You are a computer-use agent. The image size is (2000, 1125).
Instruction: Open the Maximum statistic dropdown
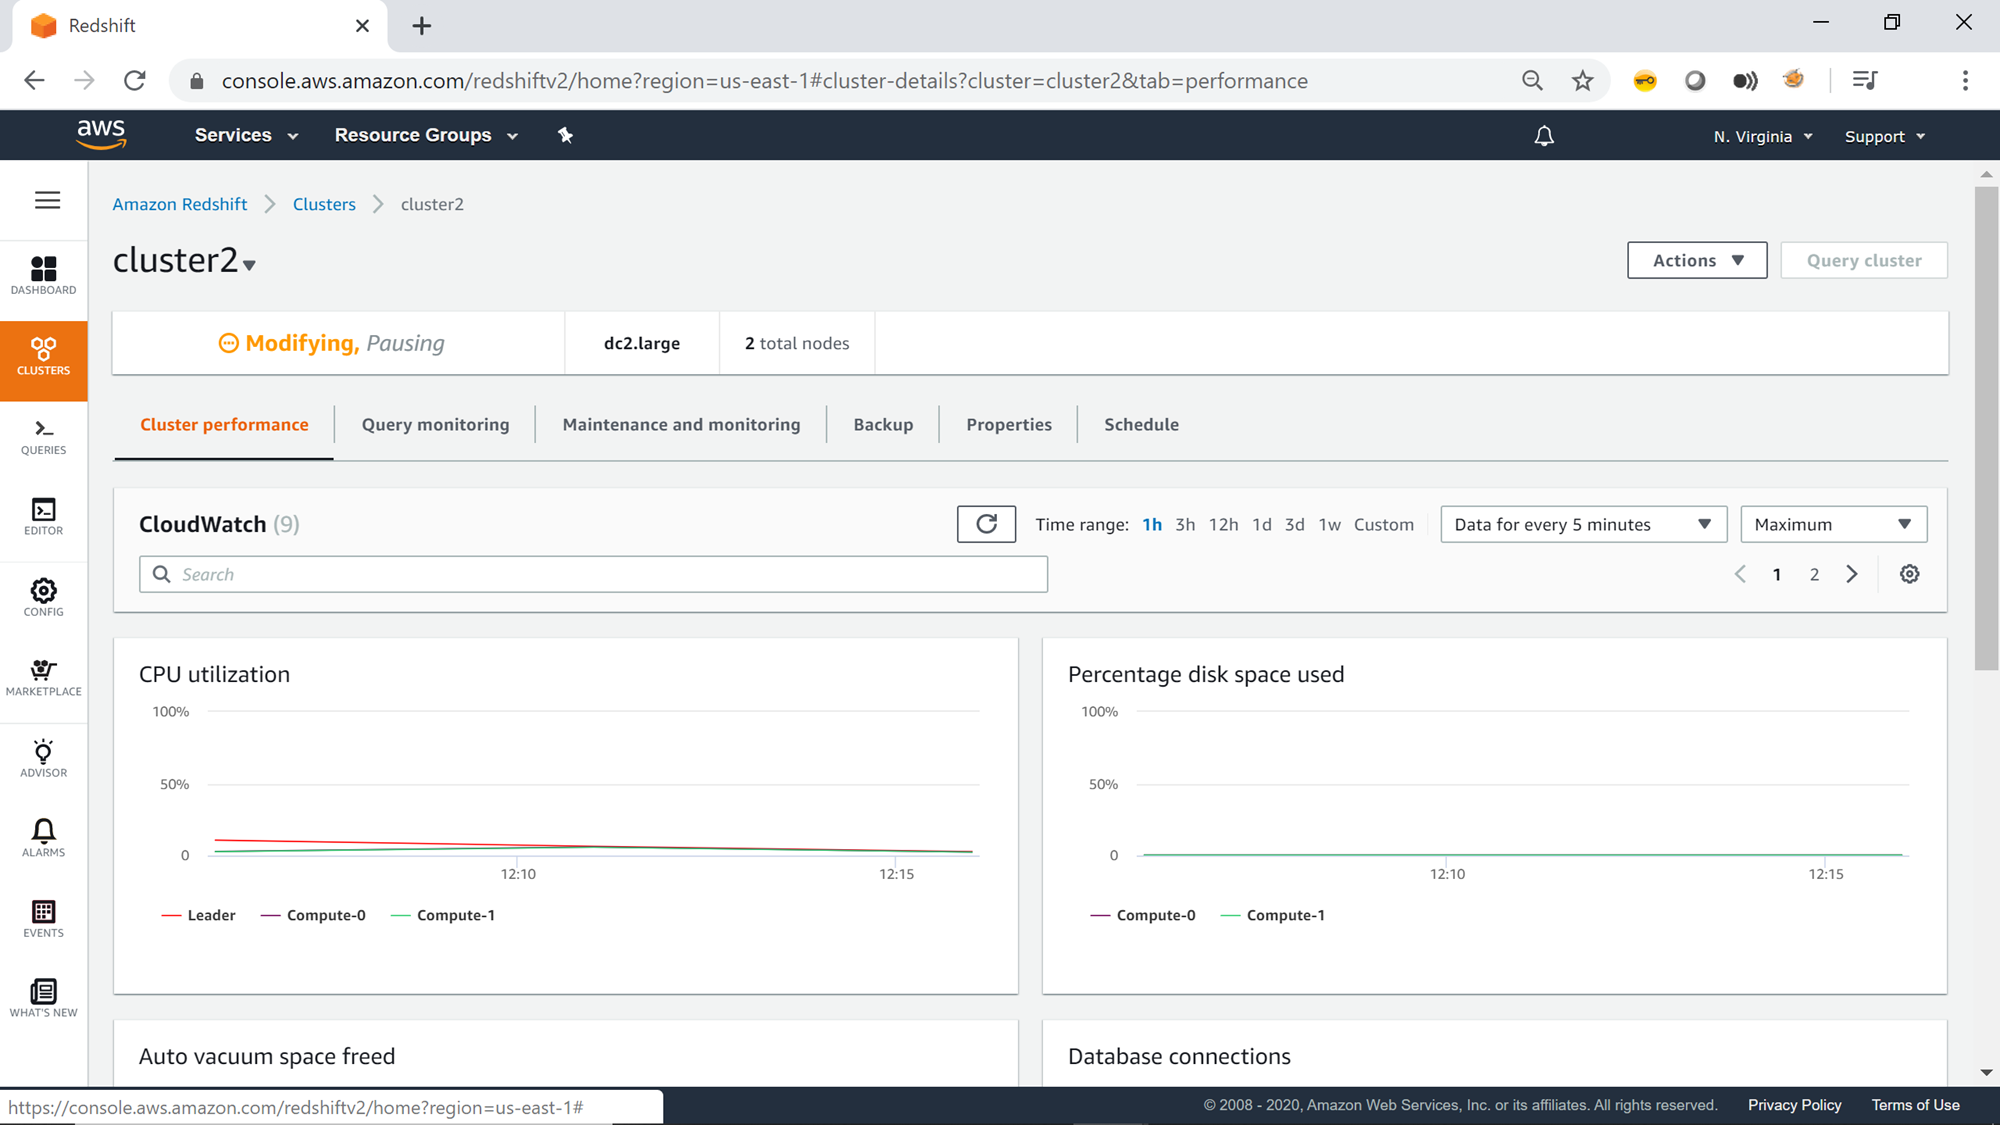[x=1833, y=525]
